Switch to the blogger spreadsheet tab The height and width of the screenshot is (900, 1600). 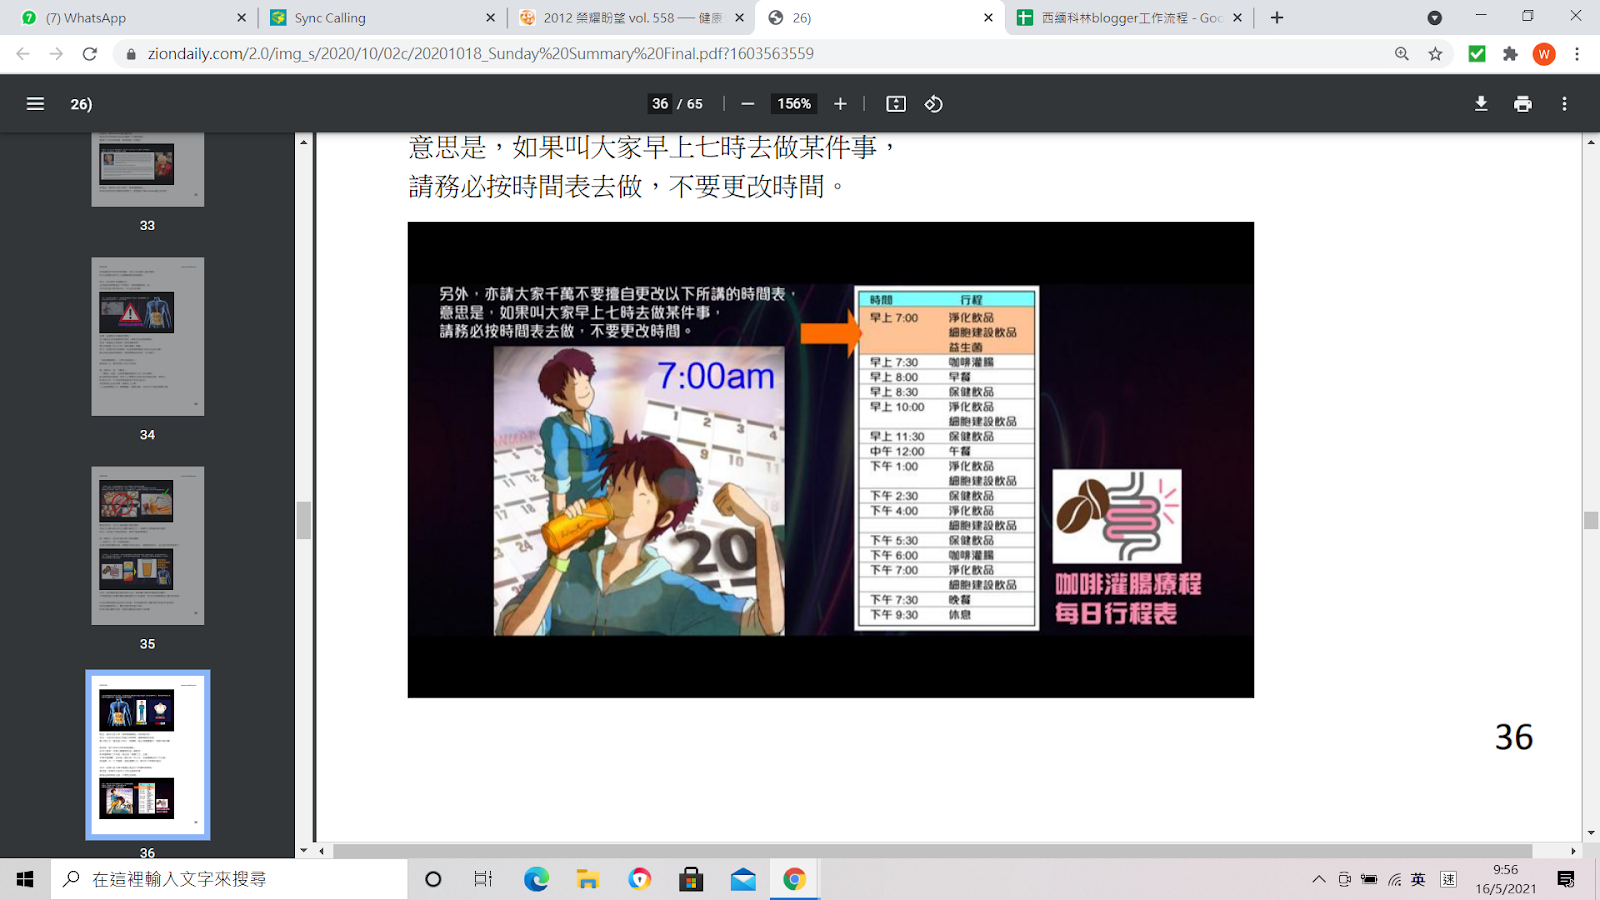(1128, 18)
